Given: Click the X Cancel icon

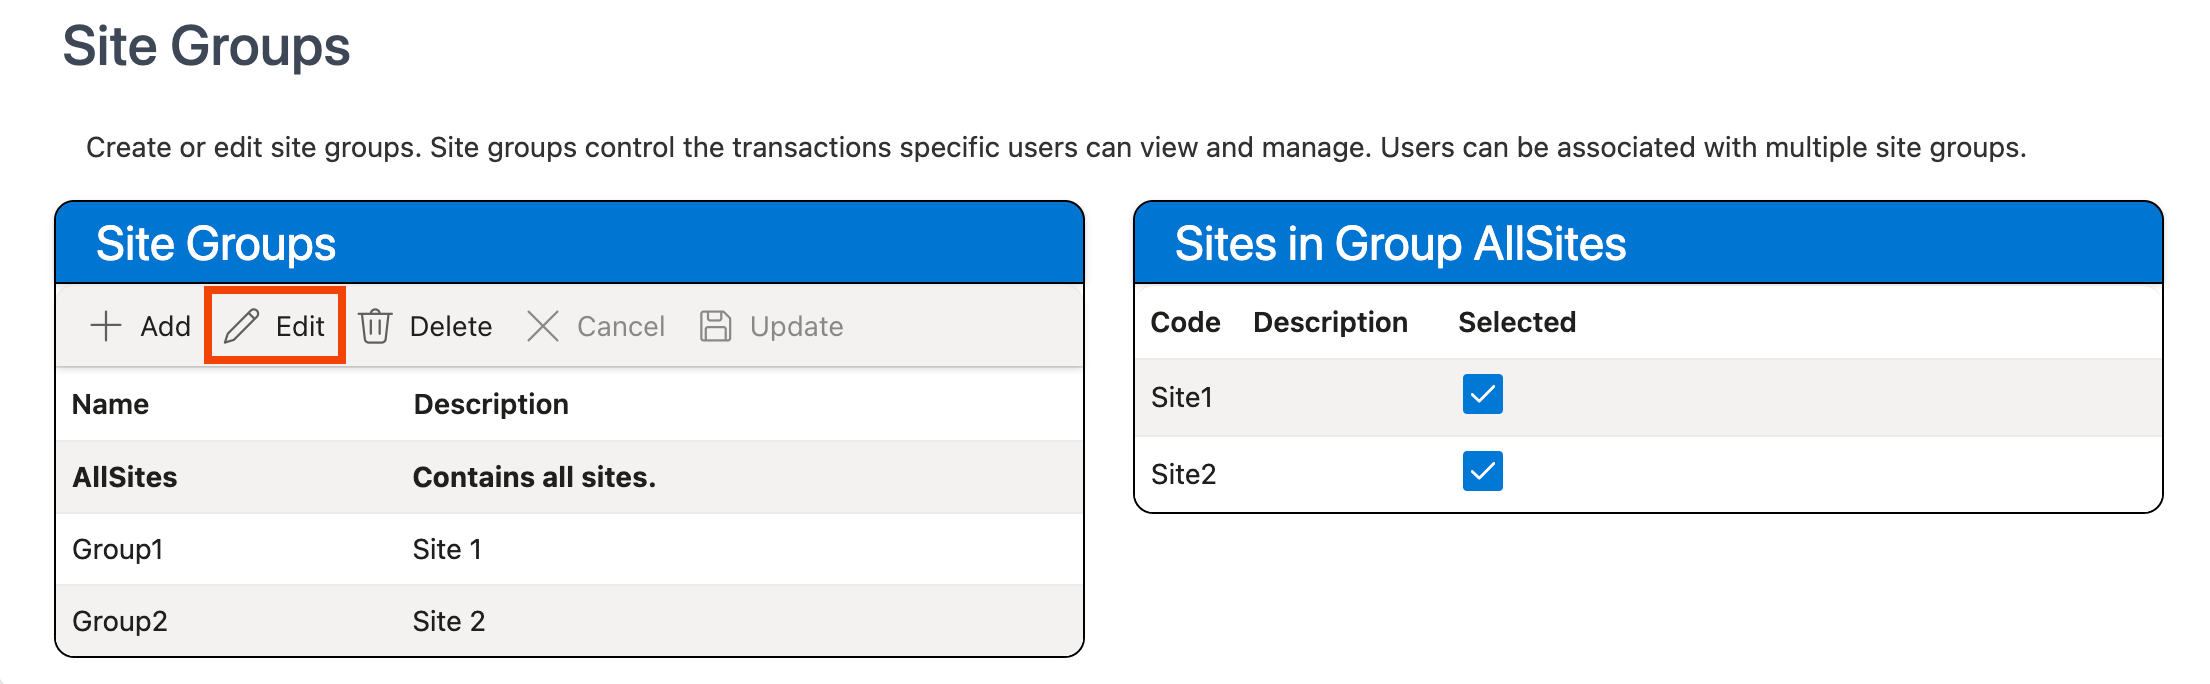Looking at the screenshot, I should point(542,326).
